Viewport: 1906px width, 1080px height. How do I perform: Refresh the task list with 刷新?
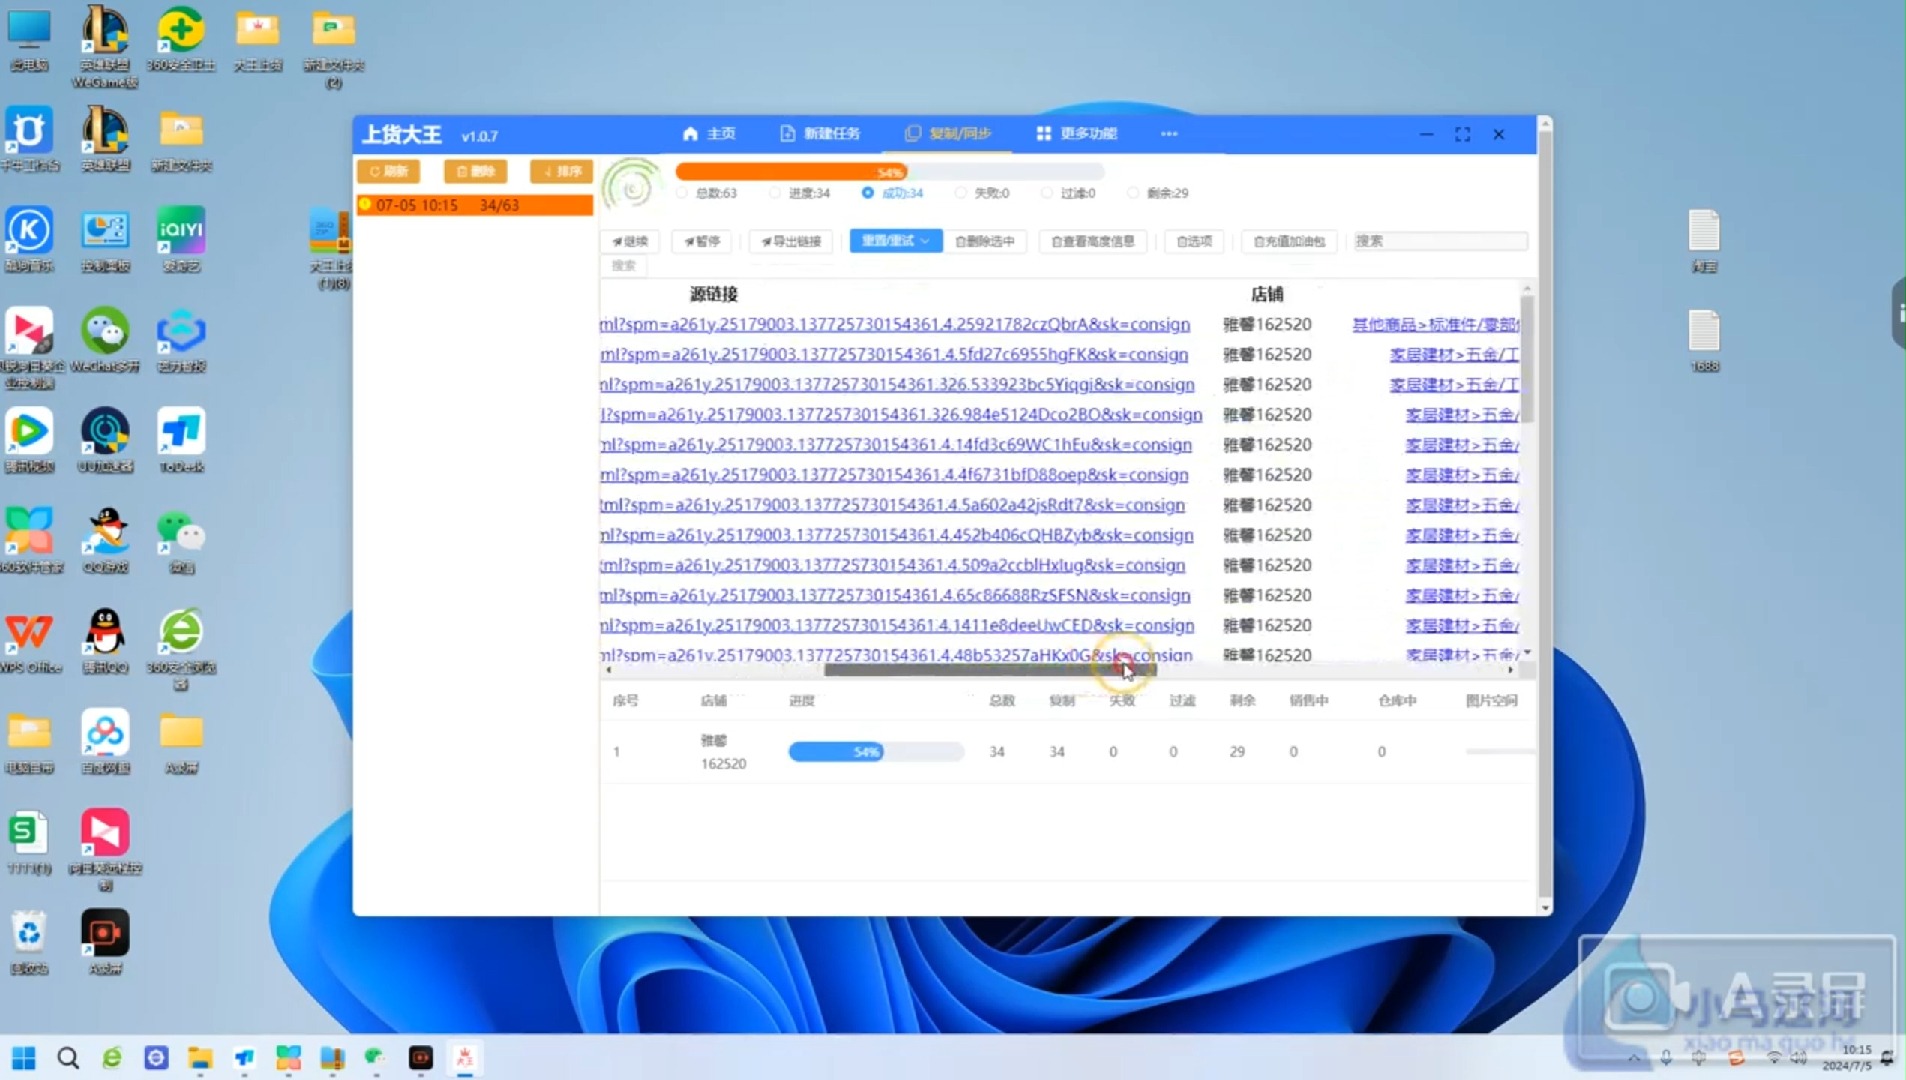pos(389,171)
